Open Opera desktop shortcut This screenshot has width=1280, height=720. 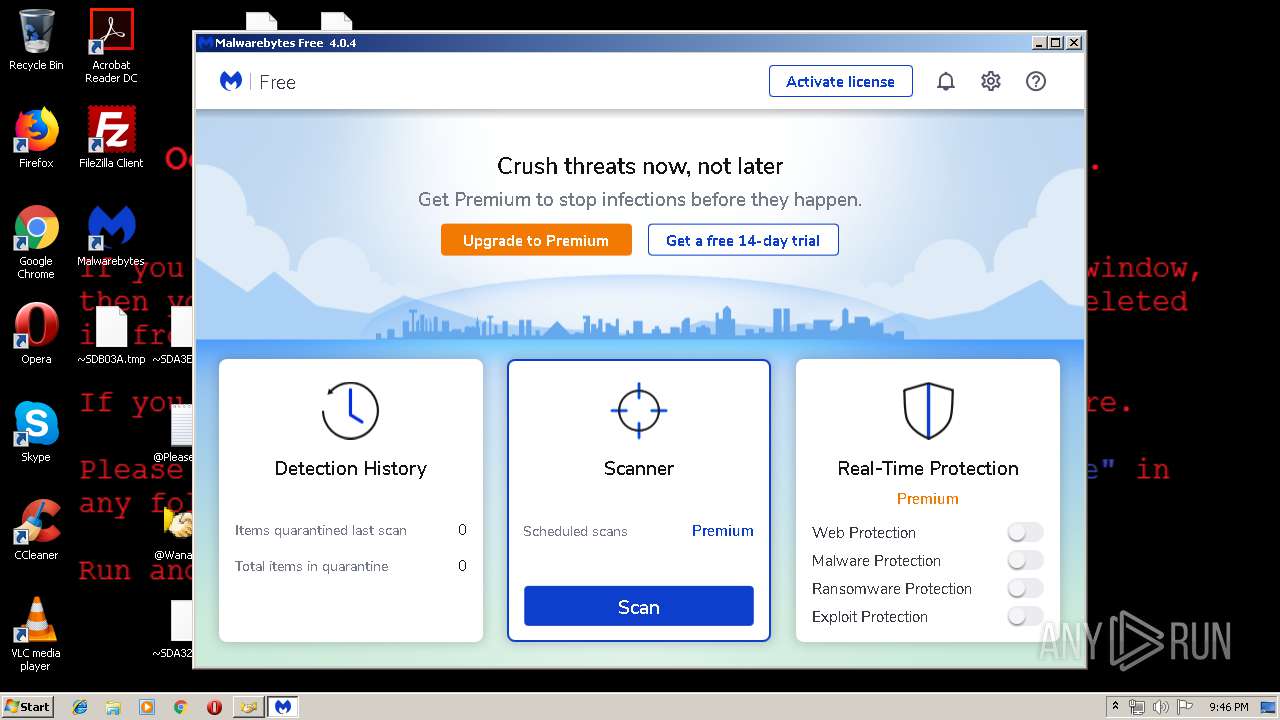click(x=36, y=334)
